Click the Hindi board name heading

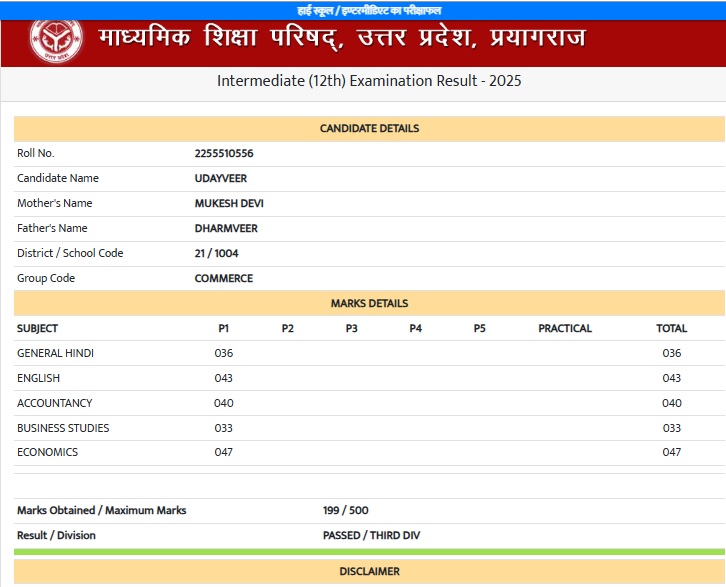[x=342, y=37]
